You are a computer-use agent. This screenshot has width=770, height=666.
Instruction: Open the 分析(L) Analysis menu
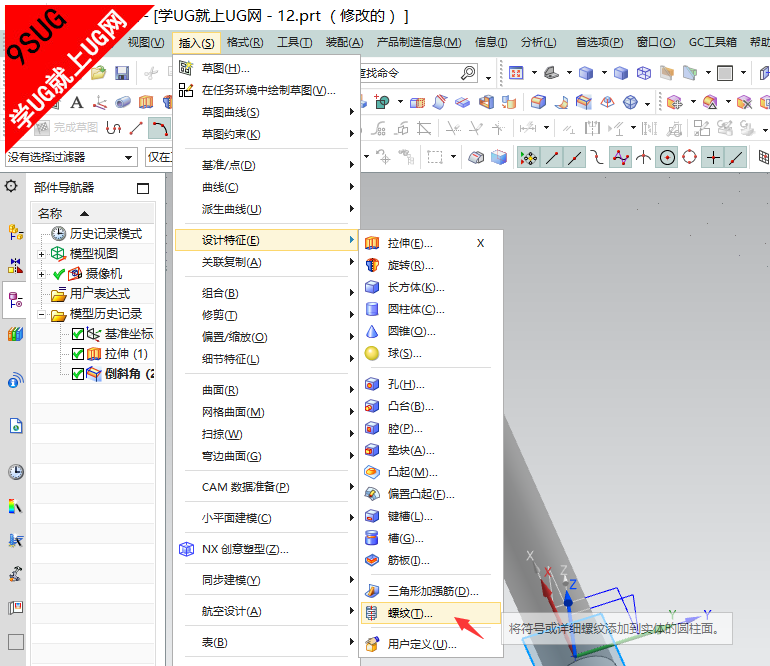[539, 42]
